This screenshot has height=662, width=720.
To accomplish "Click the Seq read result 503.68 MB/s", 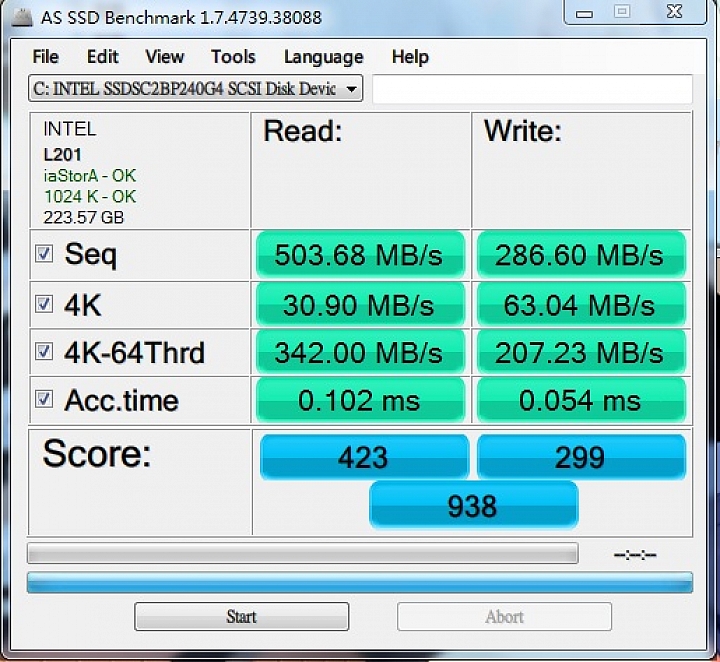I will click(360, 255).
